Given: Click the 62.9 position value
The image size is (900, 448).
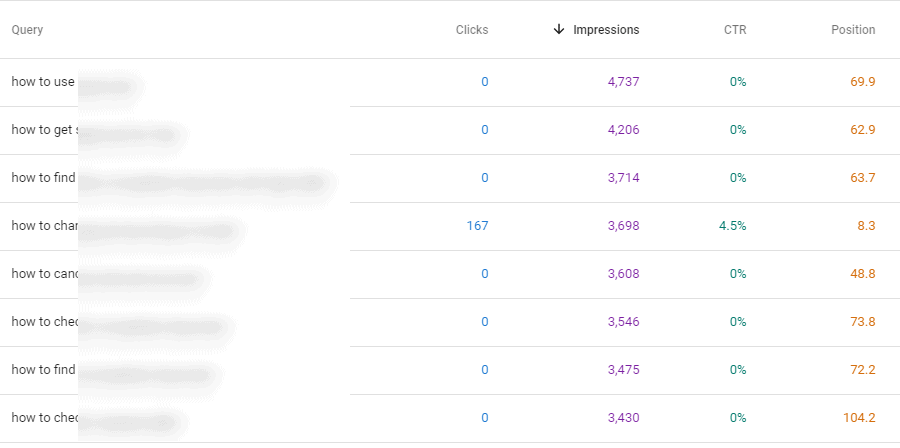Looking at the screenshot, I should [863, 130].
